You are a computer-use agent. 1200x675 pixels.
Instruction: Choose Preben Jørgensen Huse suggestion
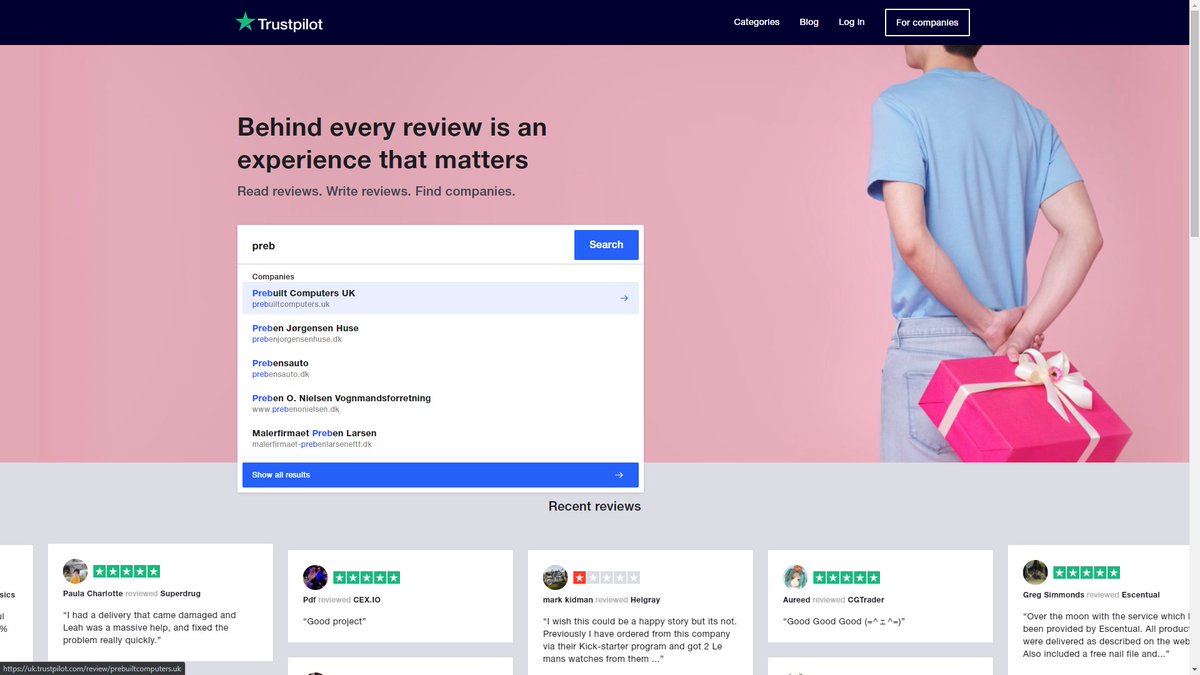tap(440, 333)
